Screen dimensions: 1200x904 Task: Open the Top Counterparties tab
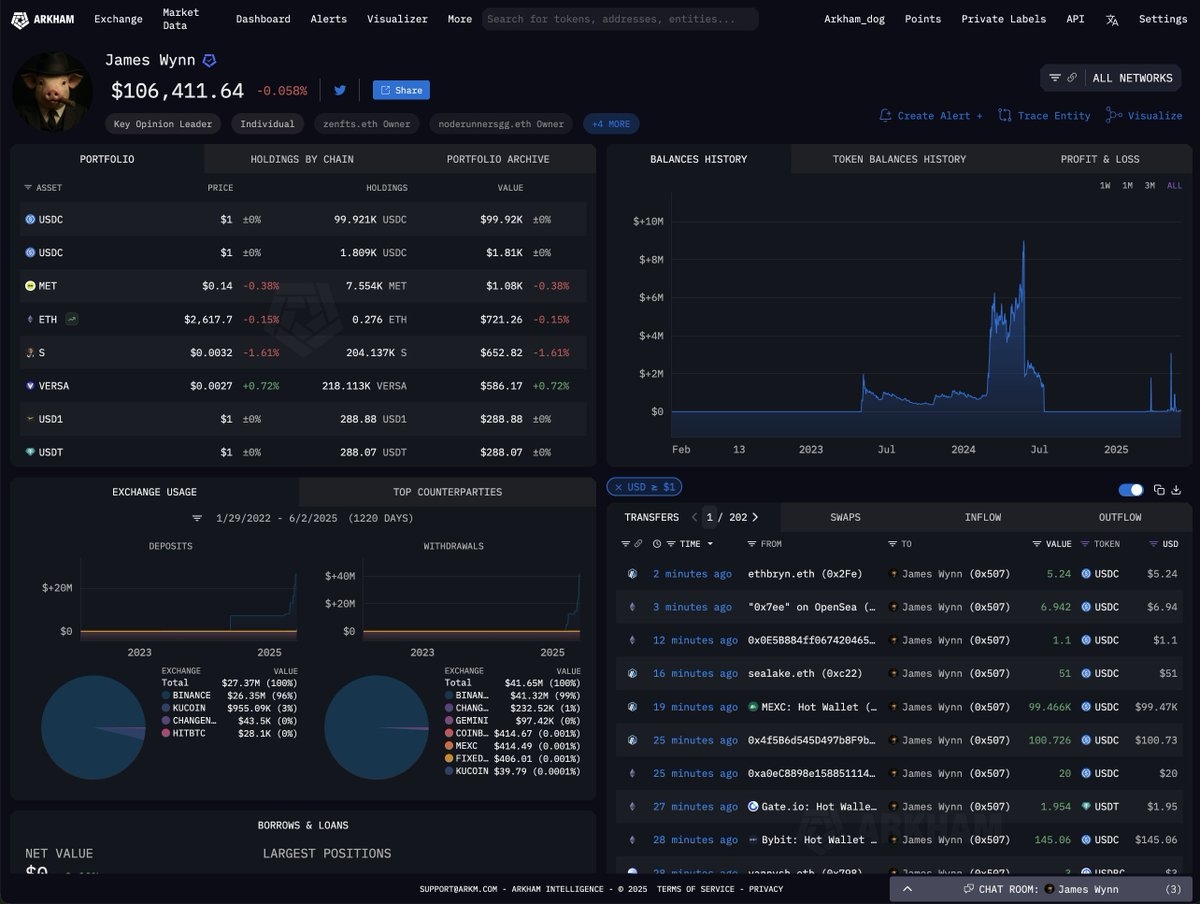pos(447,492)
